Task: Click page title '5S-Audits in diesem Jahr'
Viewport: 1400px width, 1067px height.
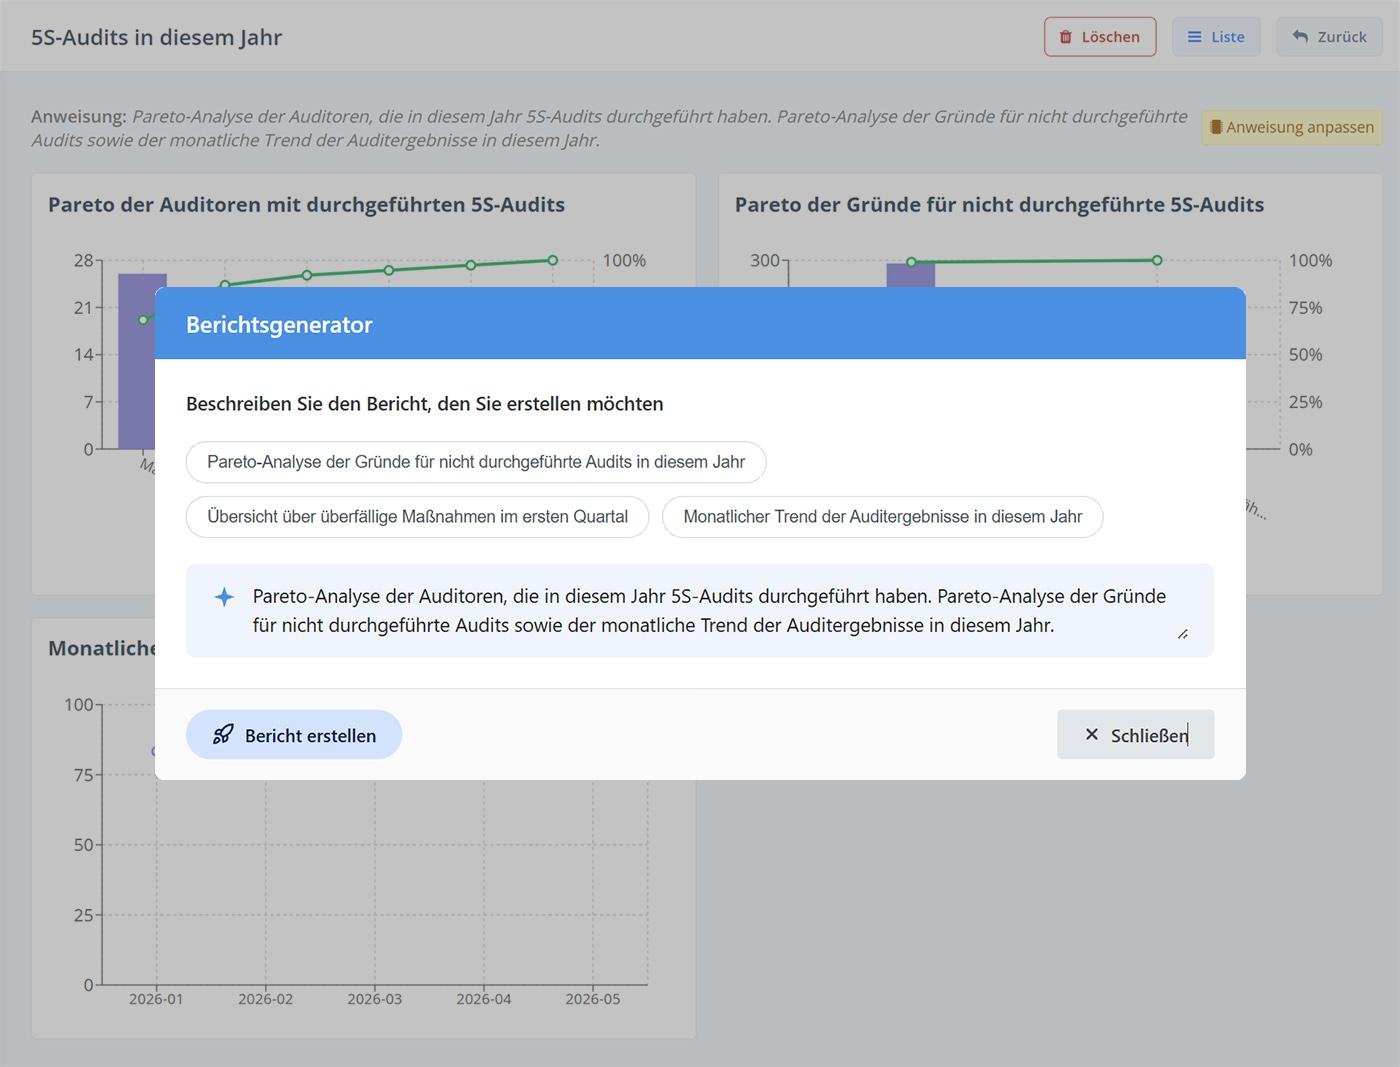Action: pyautogui.click(x=156, y=38)
